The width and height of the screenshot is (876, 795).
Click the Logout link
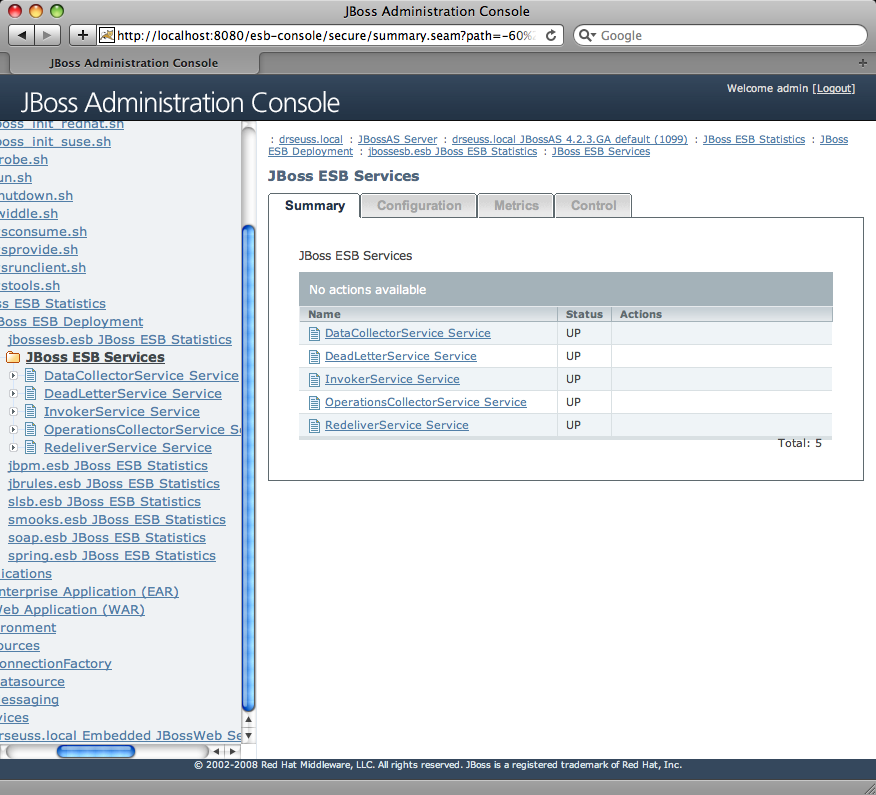pos(834,88)
